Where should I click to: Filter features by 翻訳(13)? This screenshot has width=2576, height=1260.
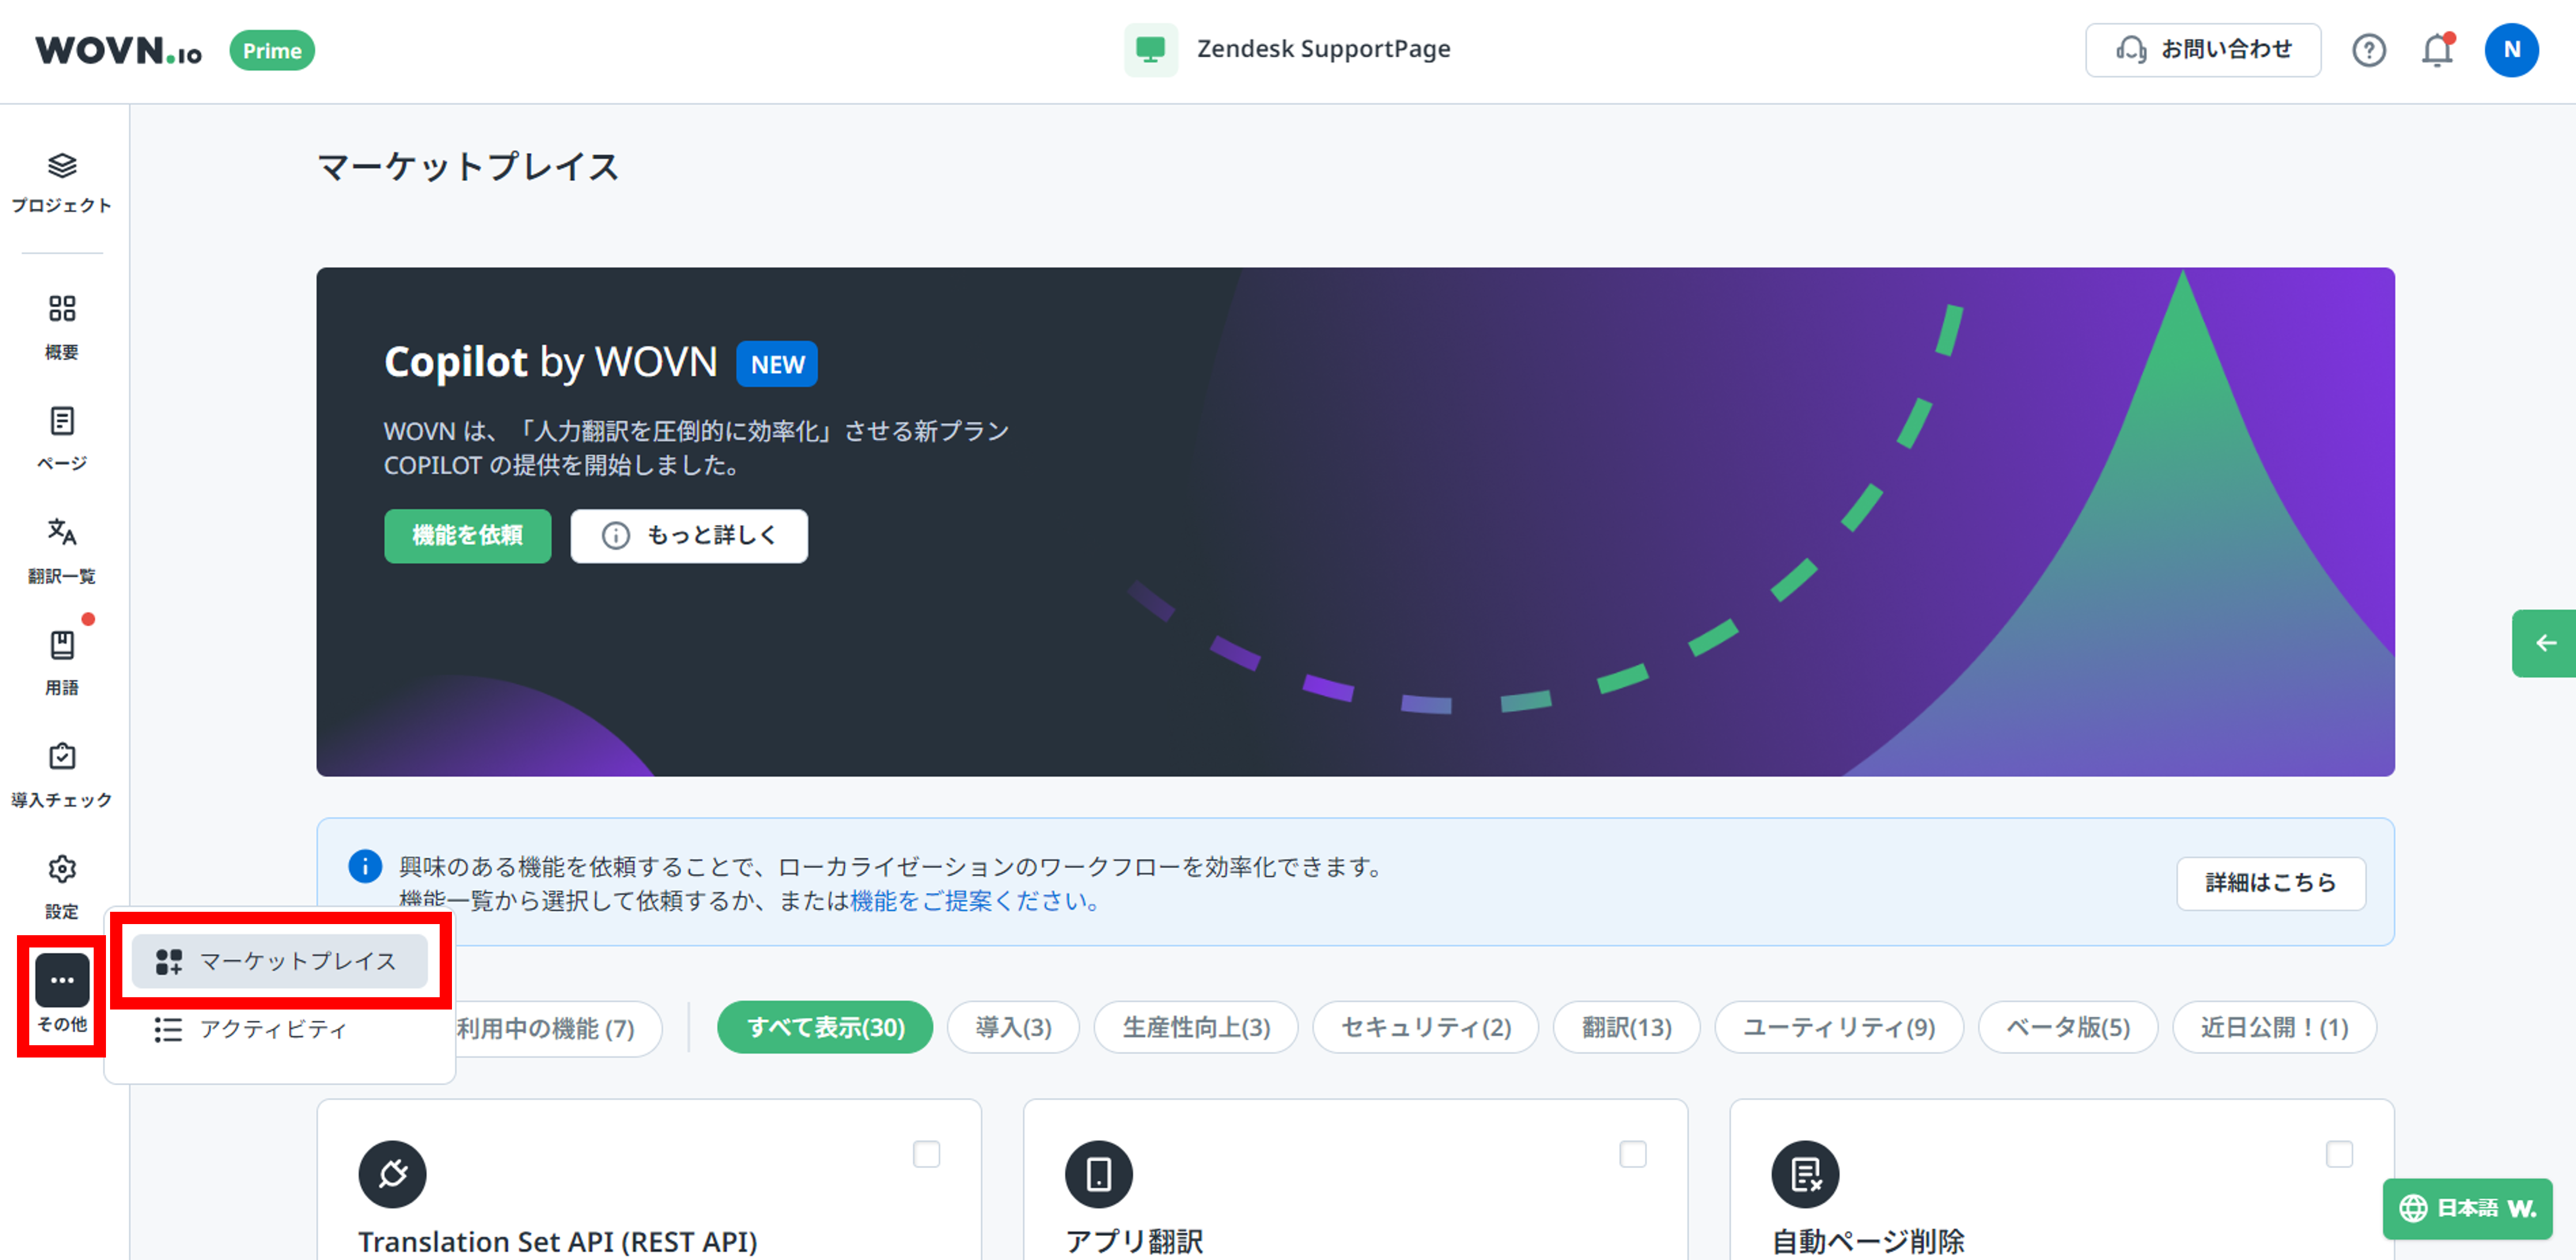(x=1625, y=1027)
